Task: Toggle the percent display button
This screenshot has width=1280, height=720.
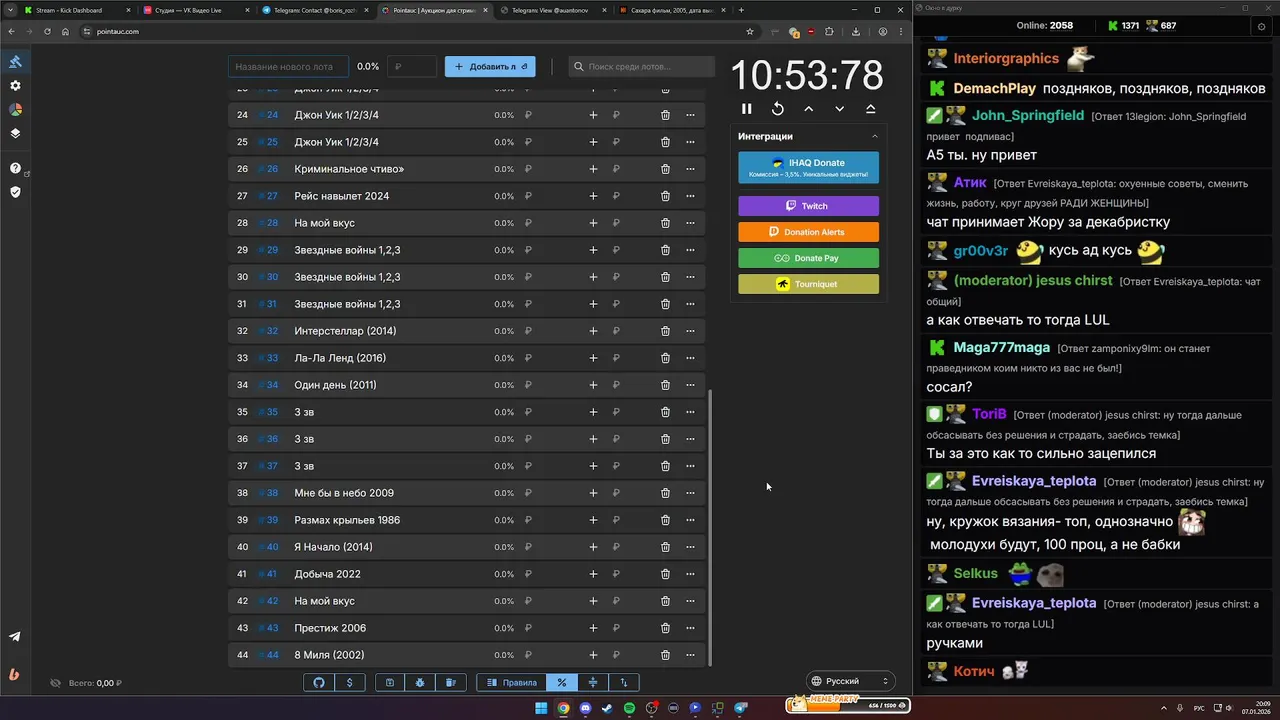Action: click(562, 682)
